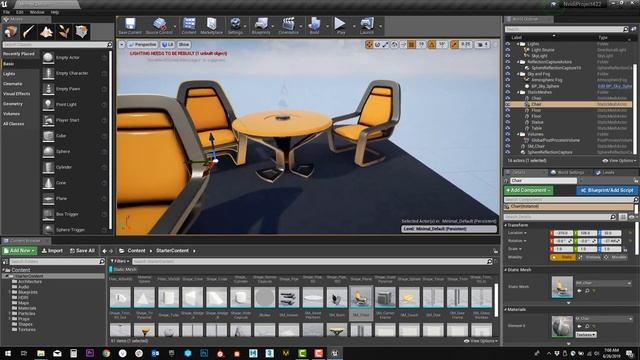Select the Place mode icon
This screenshot has height=360, width=640.
(x=11, y=31)
